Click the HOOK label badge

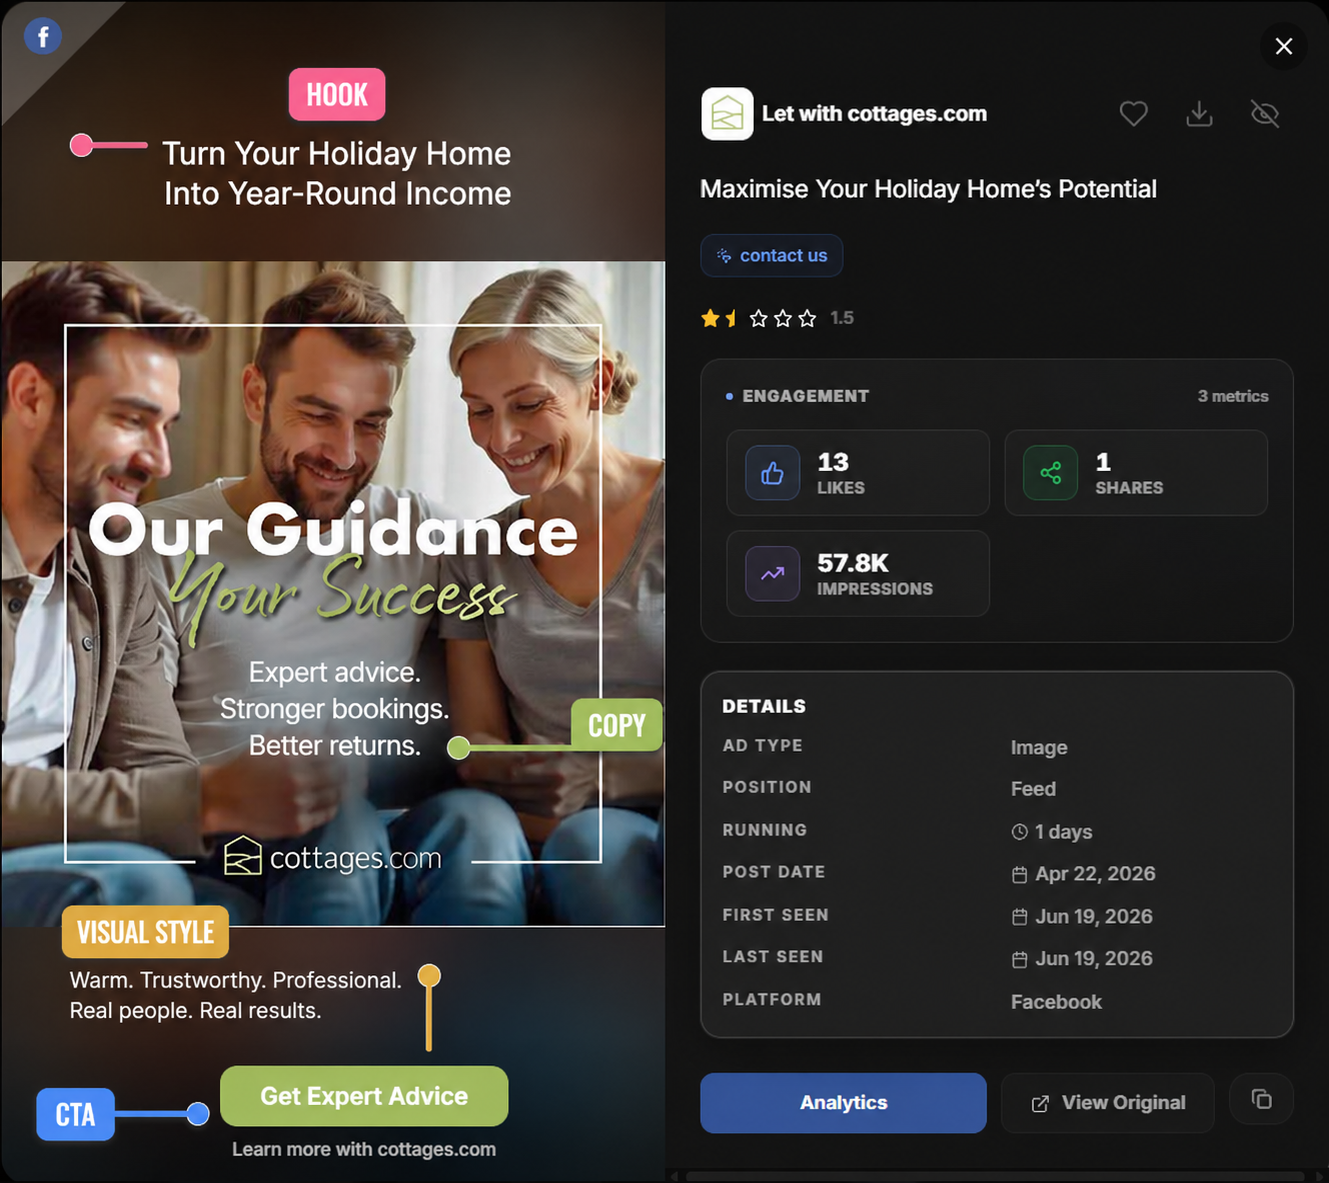(337, 95)
